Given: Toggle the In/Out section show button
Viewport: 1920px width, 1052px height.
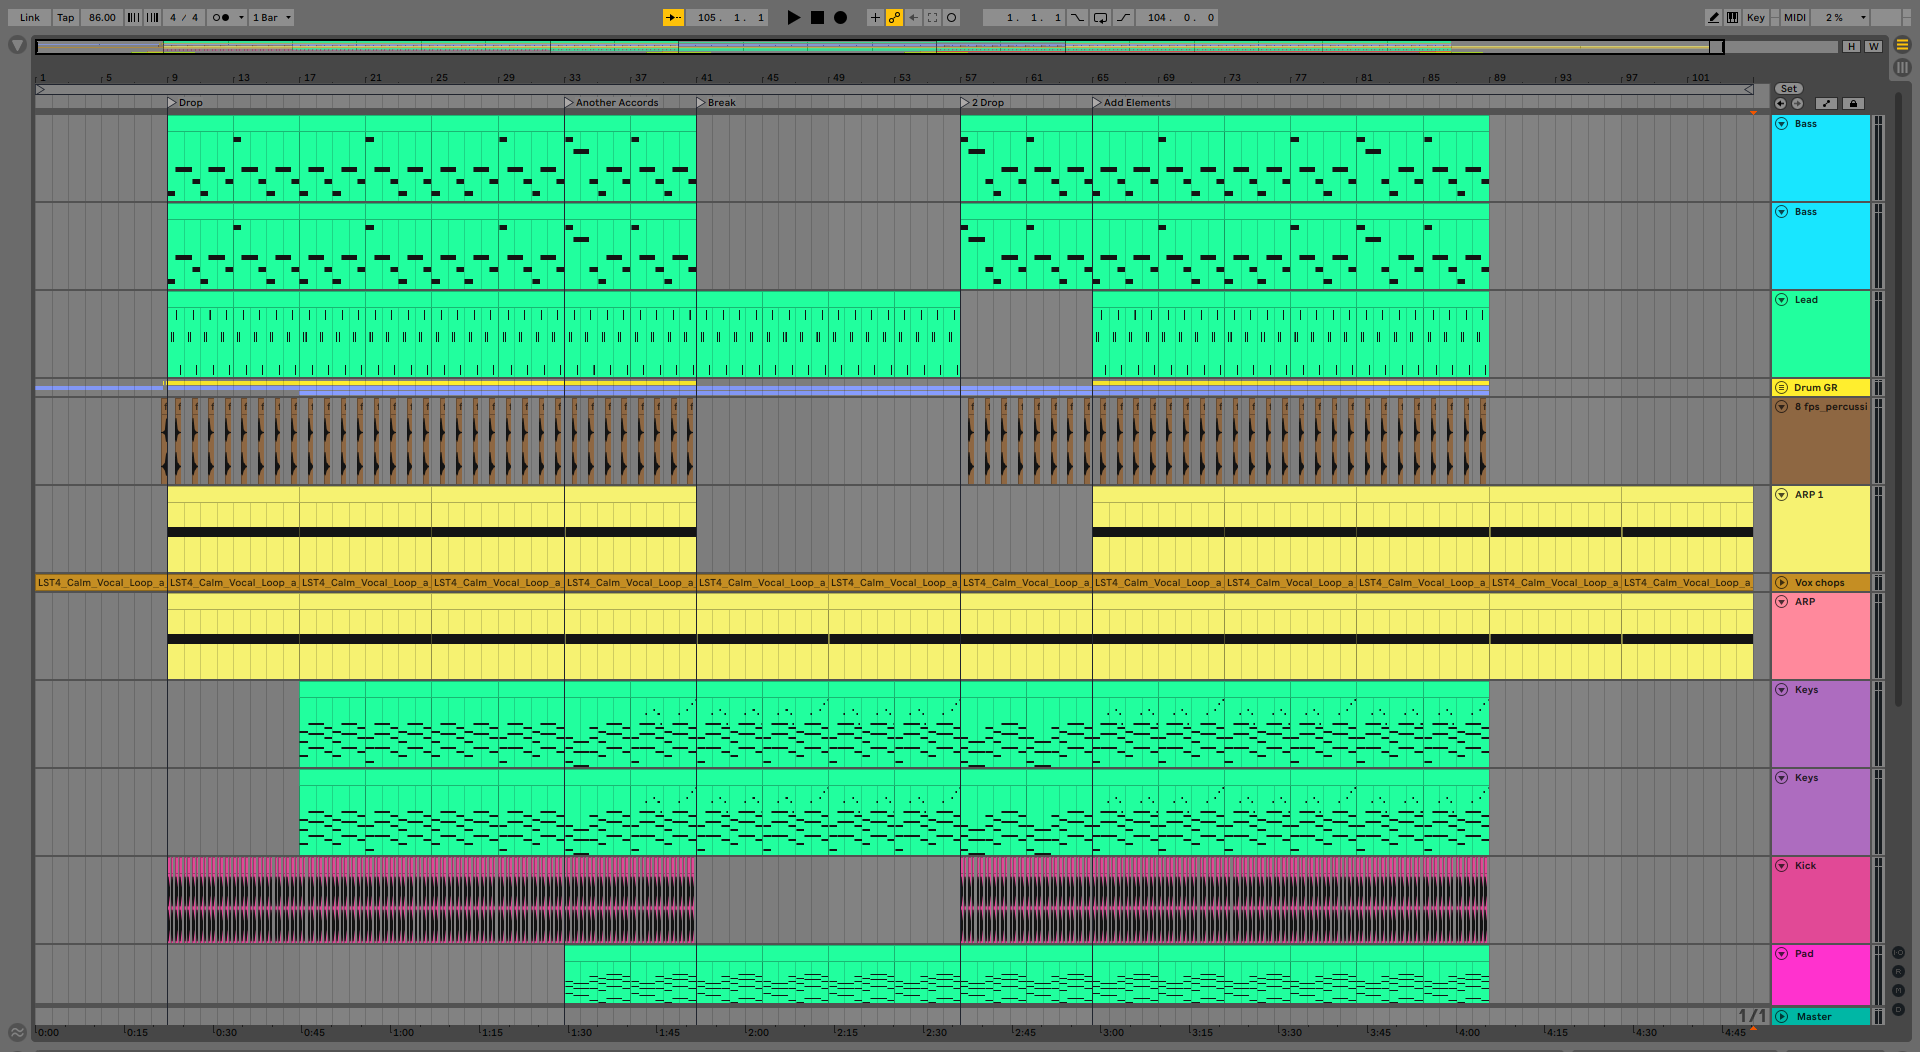Looking at the screenshot, I should [1898, 953].
